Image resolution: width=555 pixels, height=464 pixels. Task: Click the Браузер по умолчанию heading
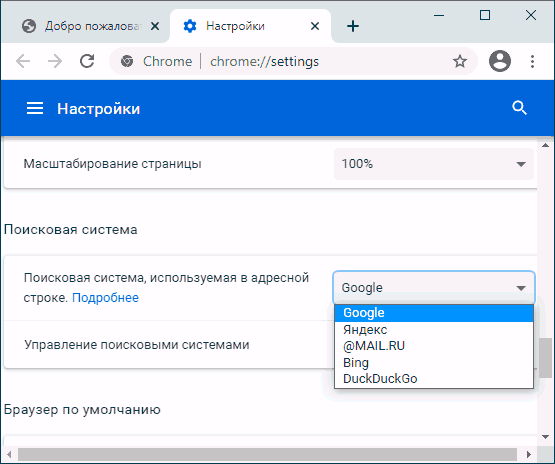click(x=82, y=409)
